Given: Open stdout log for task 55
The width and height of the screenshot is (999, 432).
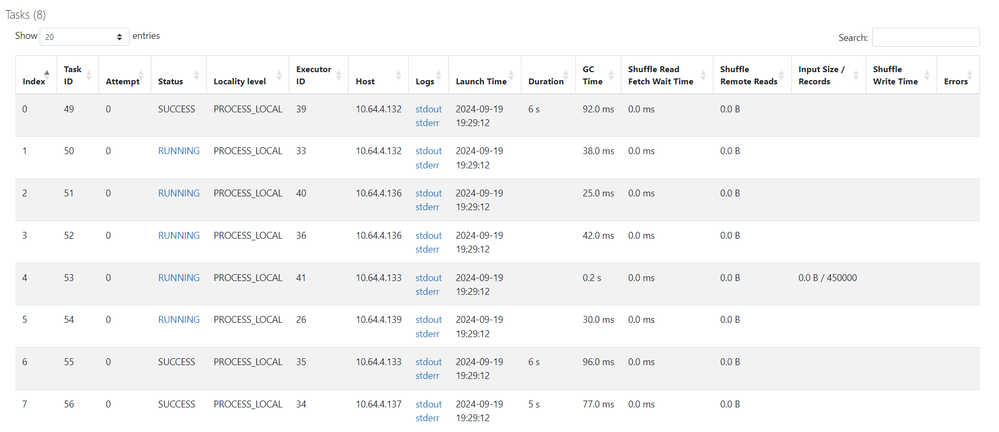Looking at the screenshot, I should (428, 362).
